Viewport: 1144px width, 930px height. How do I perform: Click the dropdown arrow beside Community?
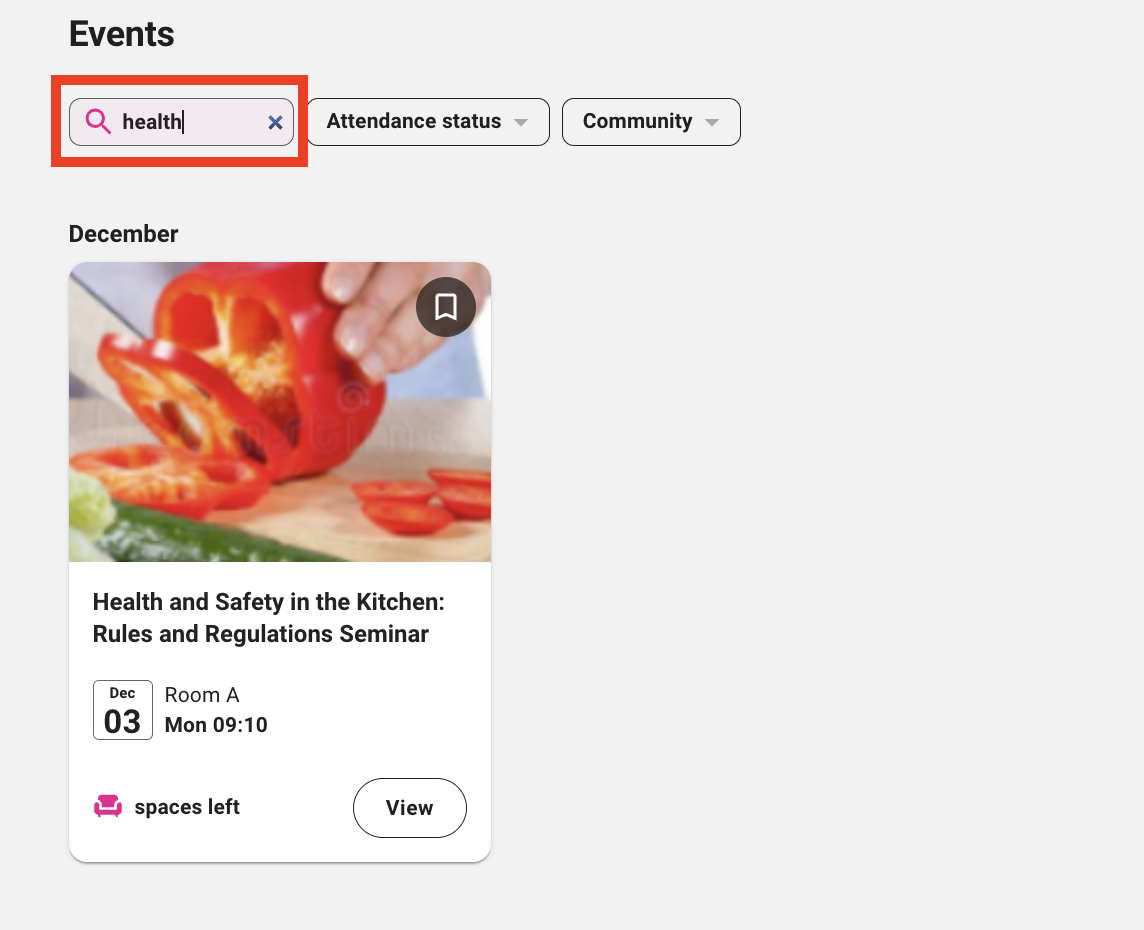(711, 122)
